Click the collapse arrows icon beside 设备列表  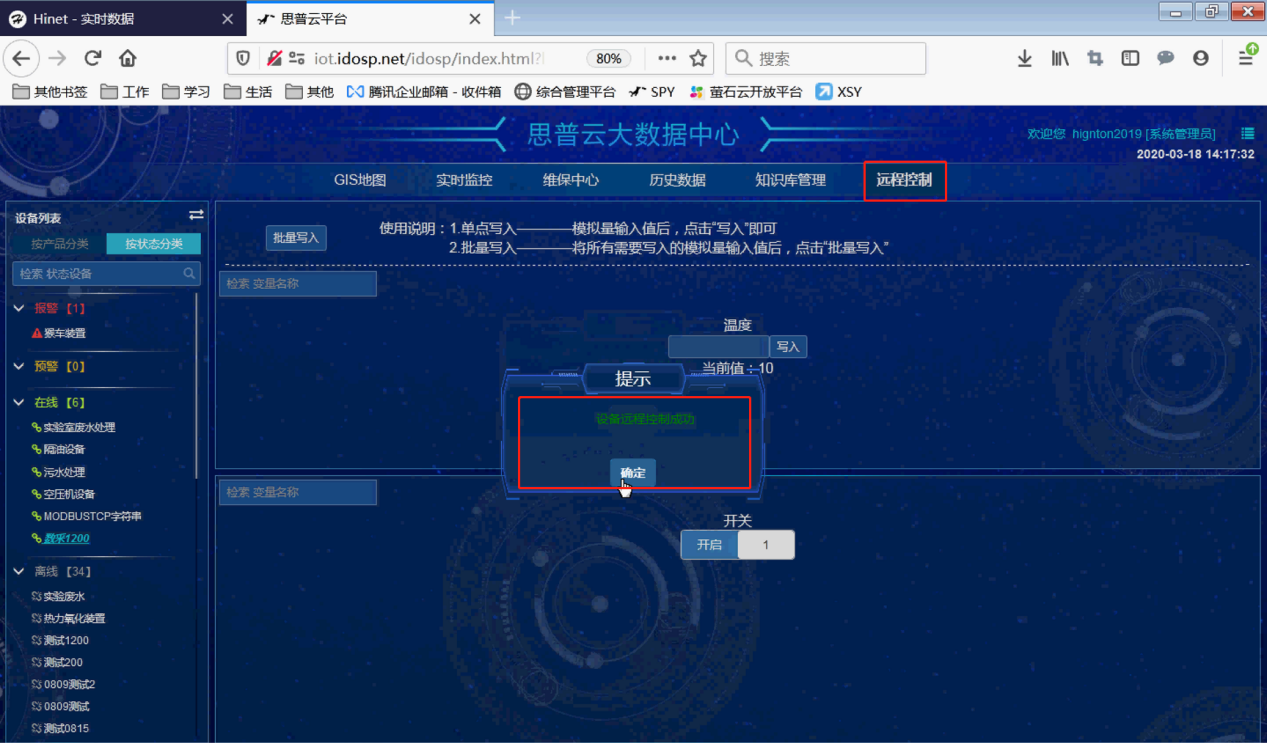(196, 214)
